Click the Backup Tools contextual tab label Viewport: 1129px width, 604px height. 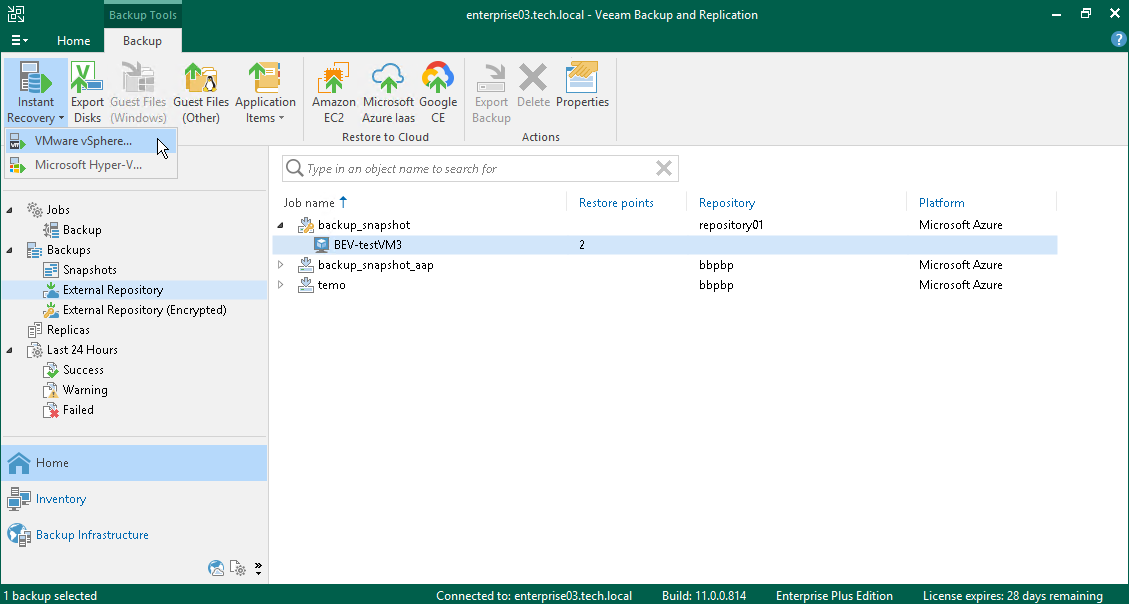point(143,15)
